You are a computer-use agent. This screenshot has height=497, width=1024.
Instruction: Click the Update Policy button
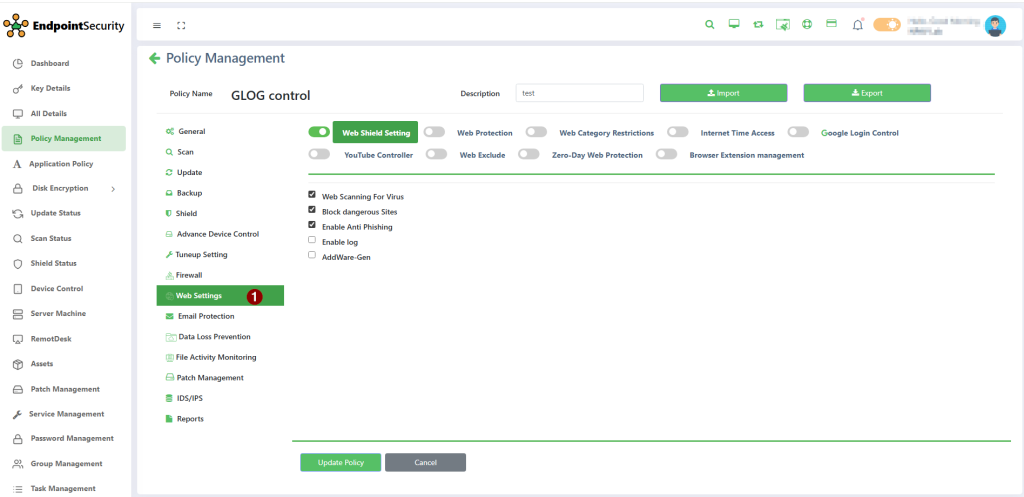click(x=340, y=462)
